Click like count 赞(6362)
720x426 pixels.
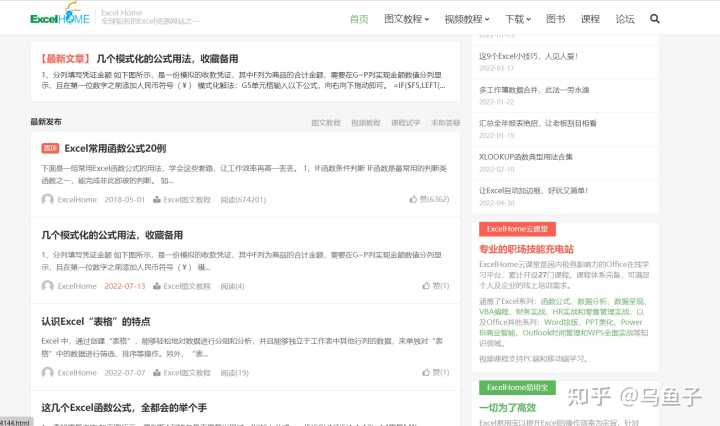point(434,199)
